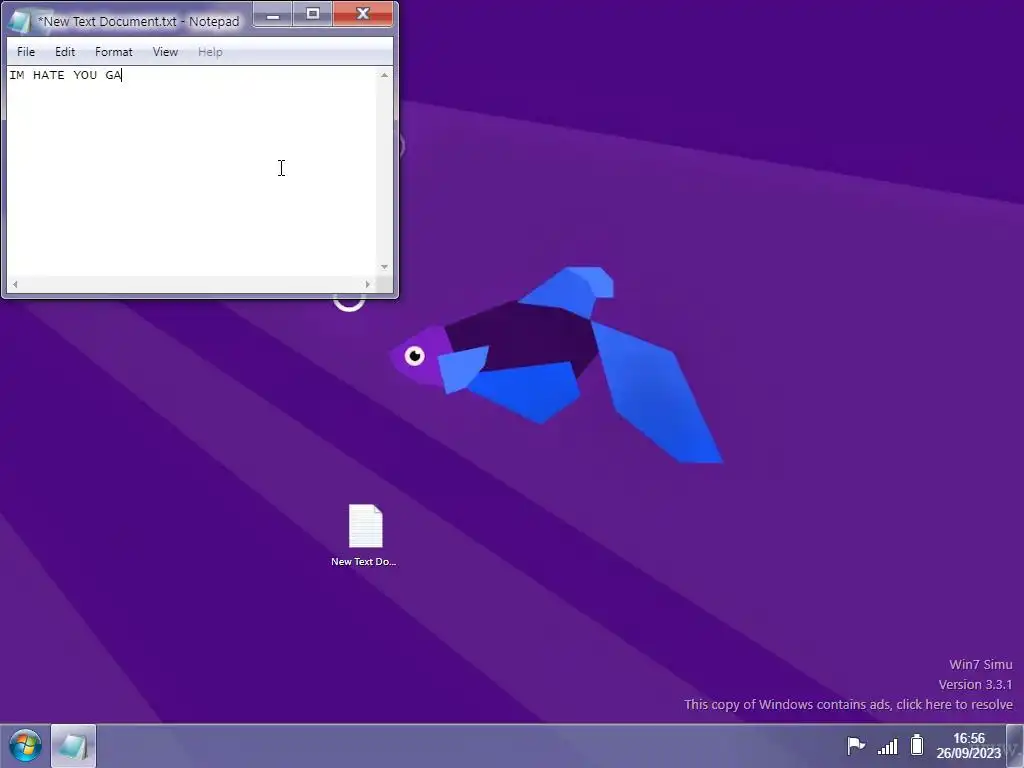Open the Format menu in Notepad
The image size is (1024, 768).
[114, 52]
